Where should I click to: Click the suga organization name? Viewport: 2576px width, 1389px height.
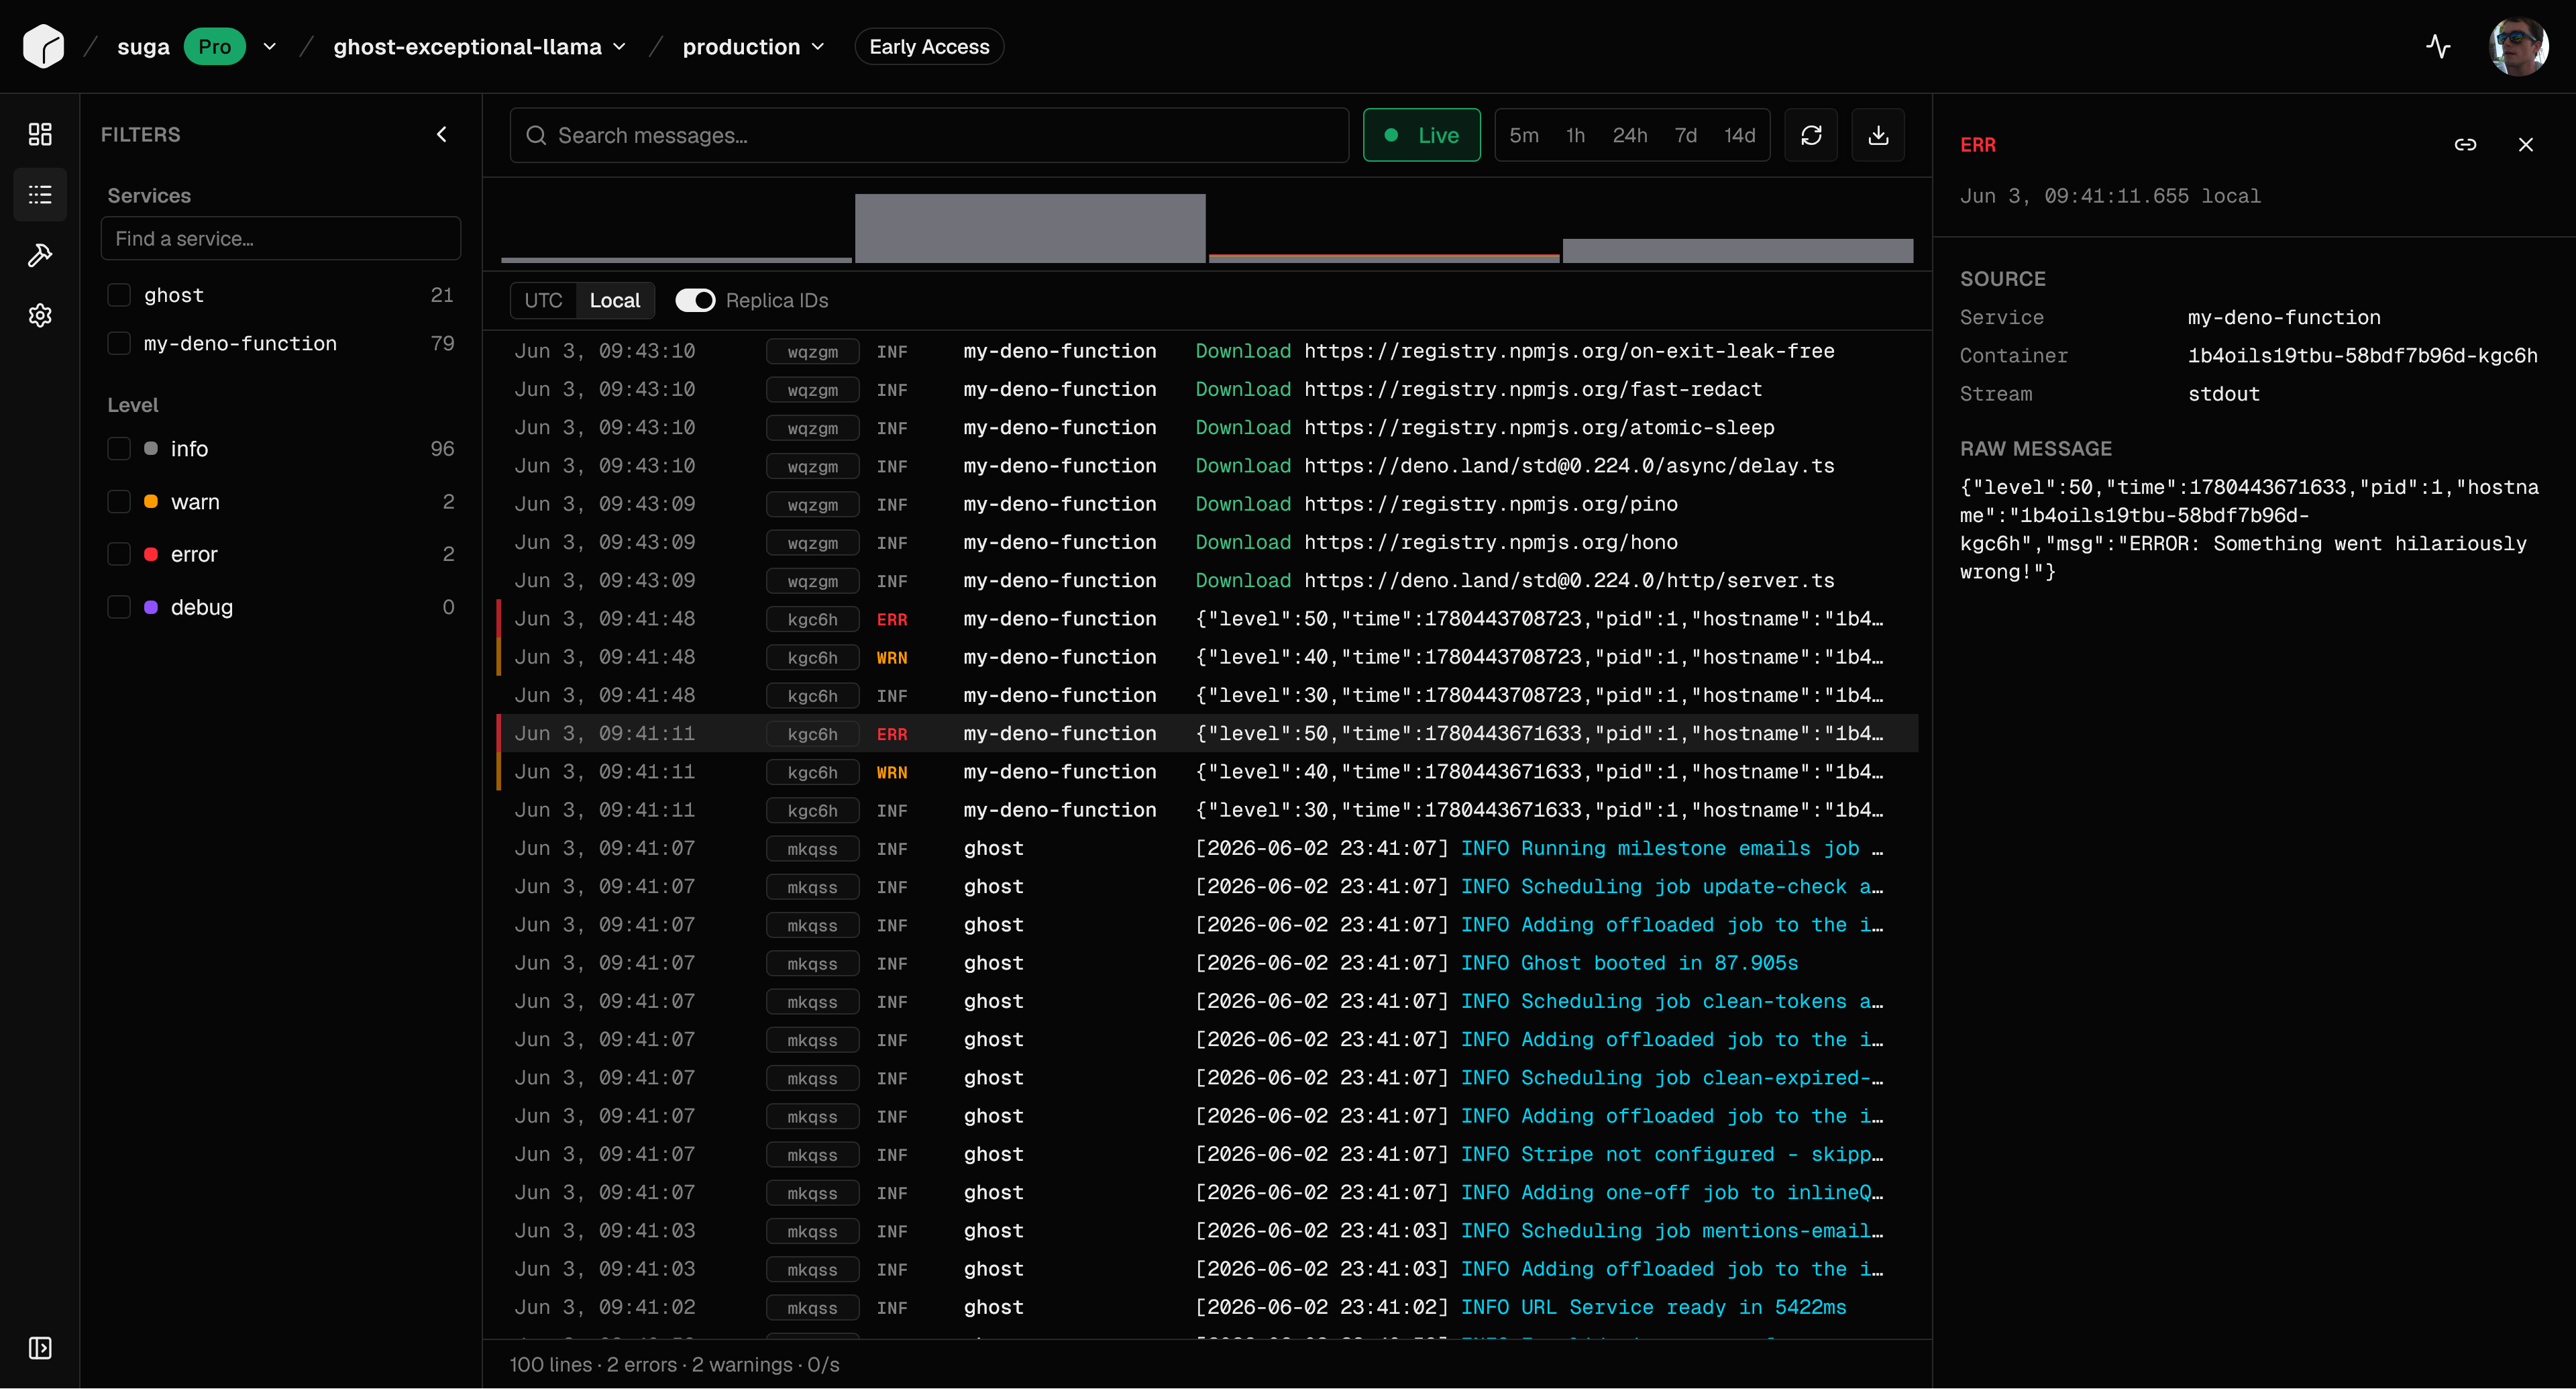[143, 47]
